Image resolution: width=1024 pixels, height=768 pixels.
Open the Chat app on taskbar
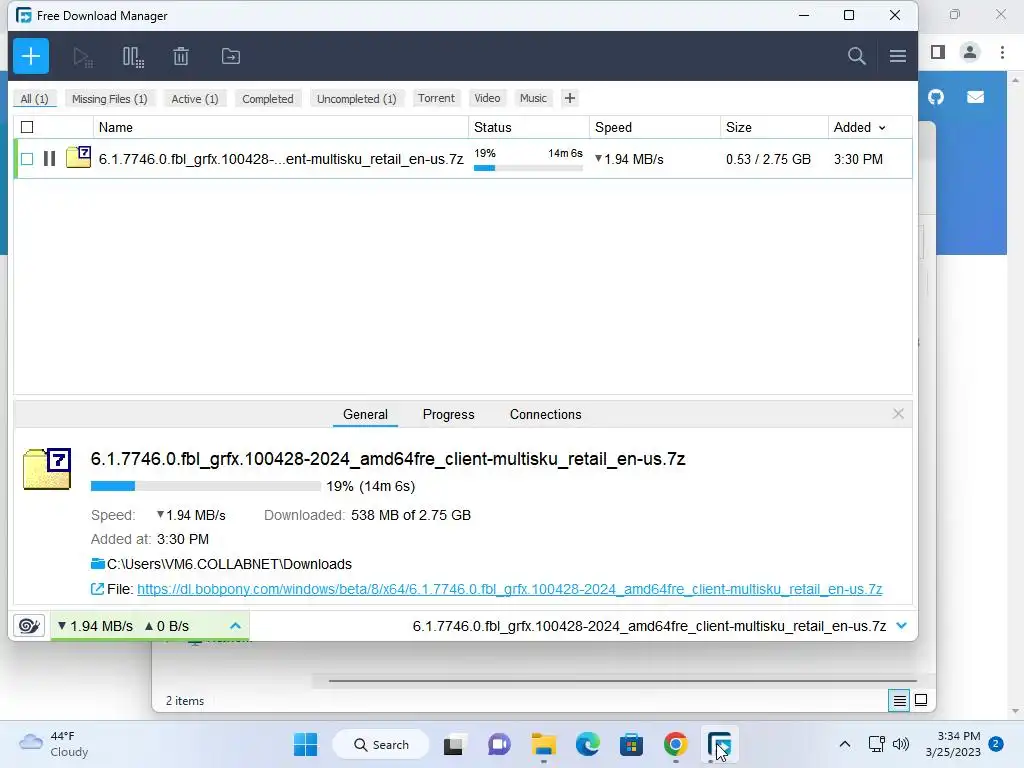pyautogui.click(x=499, y=744)
